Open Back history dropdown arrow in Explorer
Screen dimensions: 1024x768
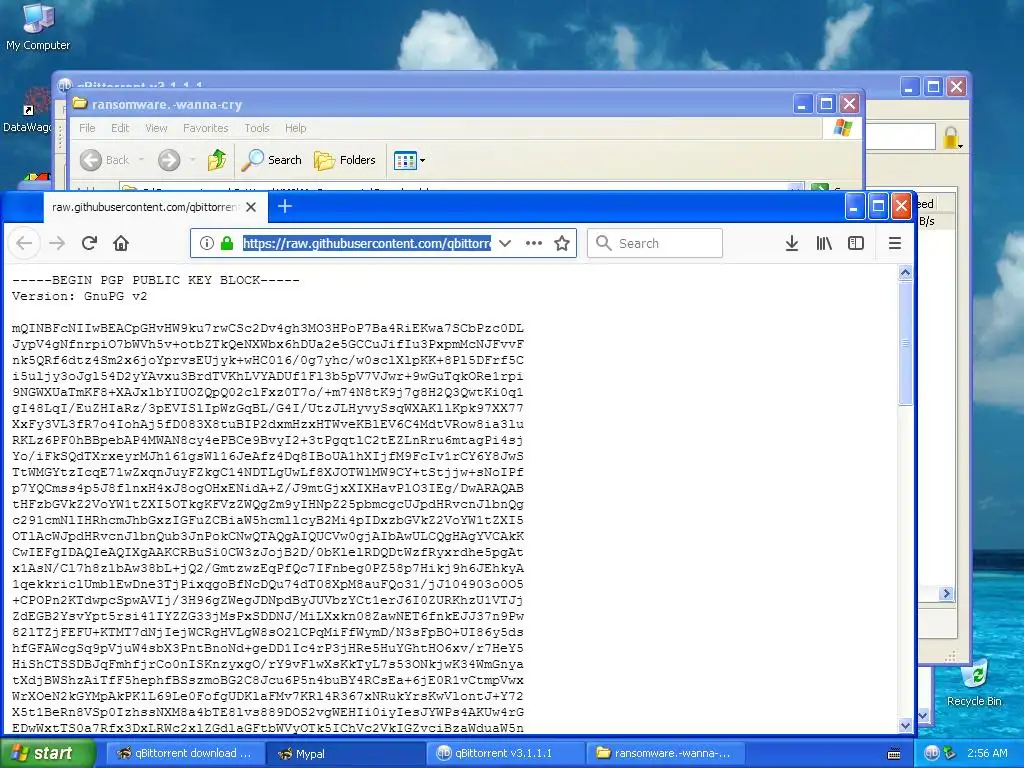coord(141,160)
